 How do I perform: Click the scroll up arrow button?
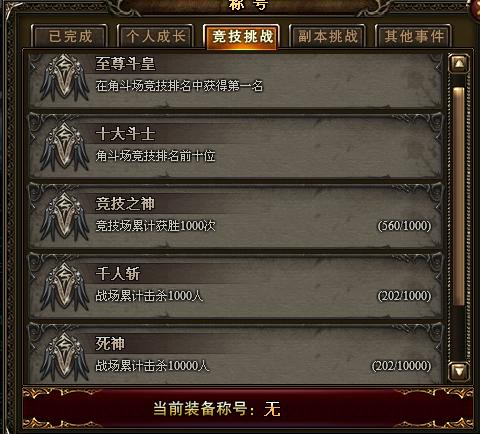[x=459, y=63]
